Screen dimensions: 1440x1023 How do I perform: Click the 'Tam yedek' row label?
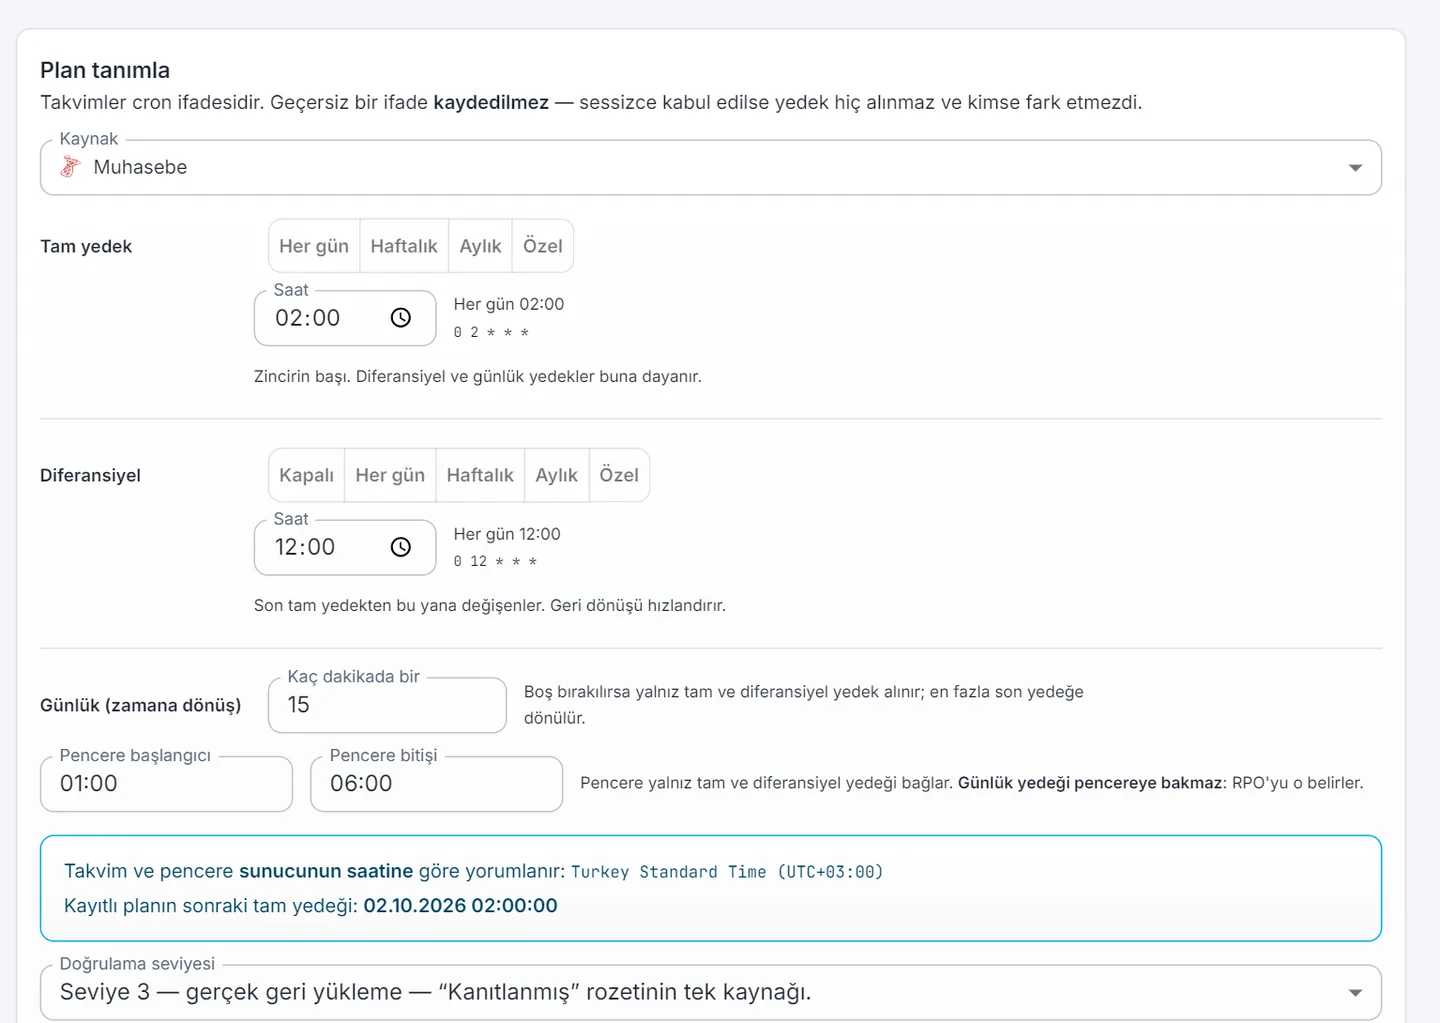86,247
